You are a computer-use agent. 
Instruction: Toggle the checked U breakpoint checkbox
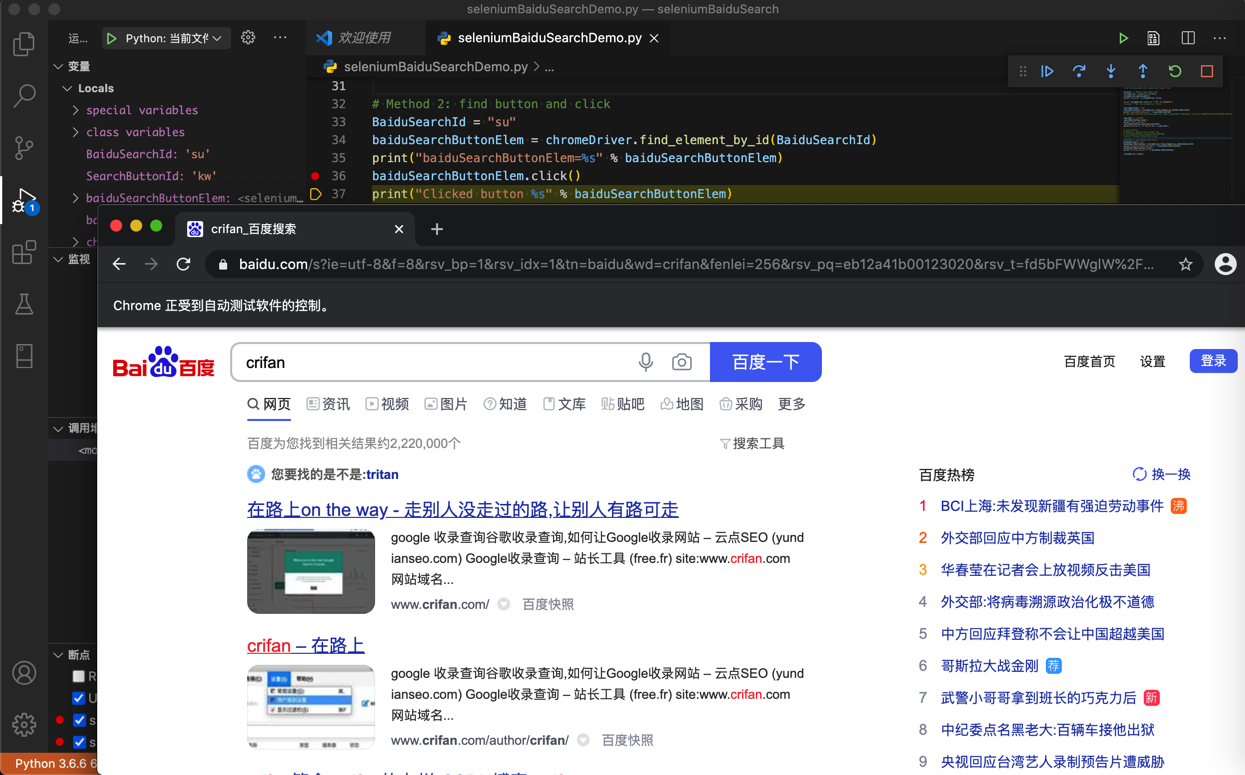tap(79, 697)
